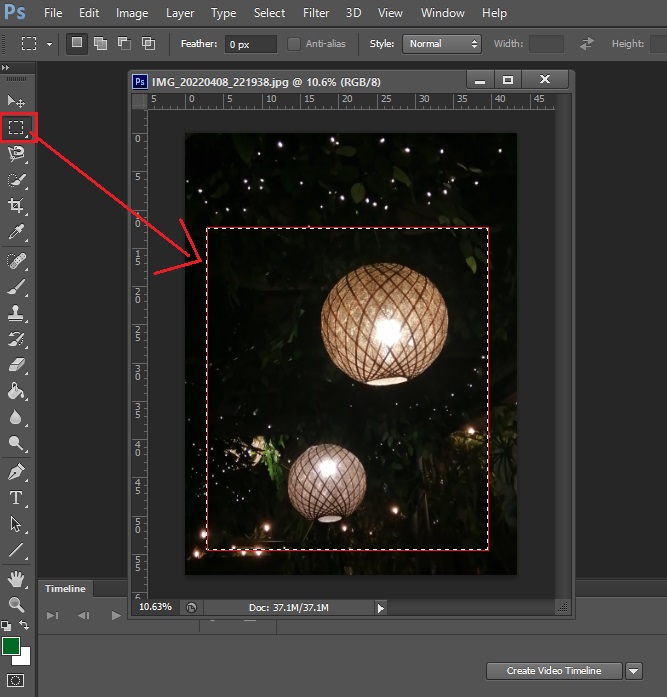
Task: Click the Create Video Timeline button
Action: pos(554,671)
